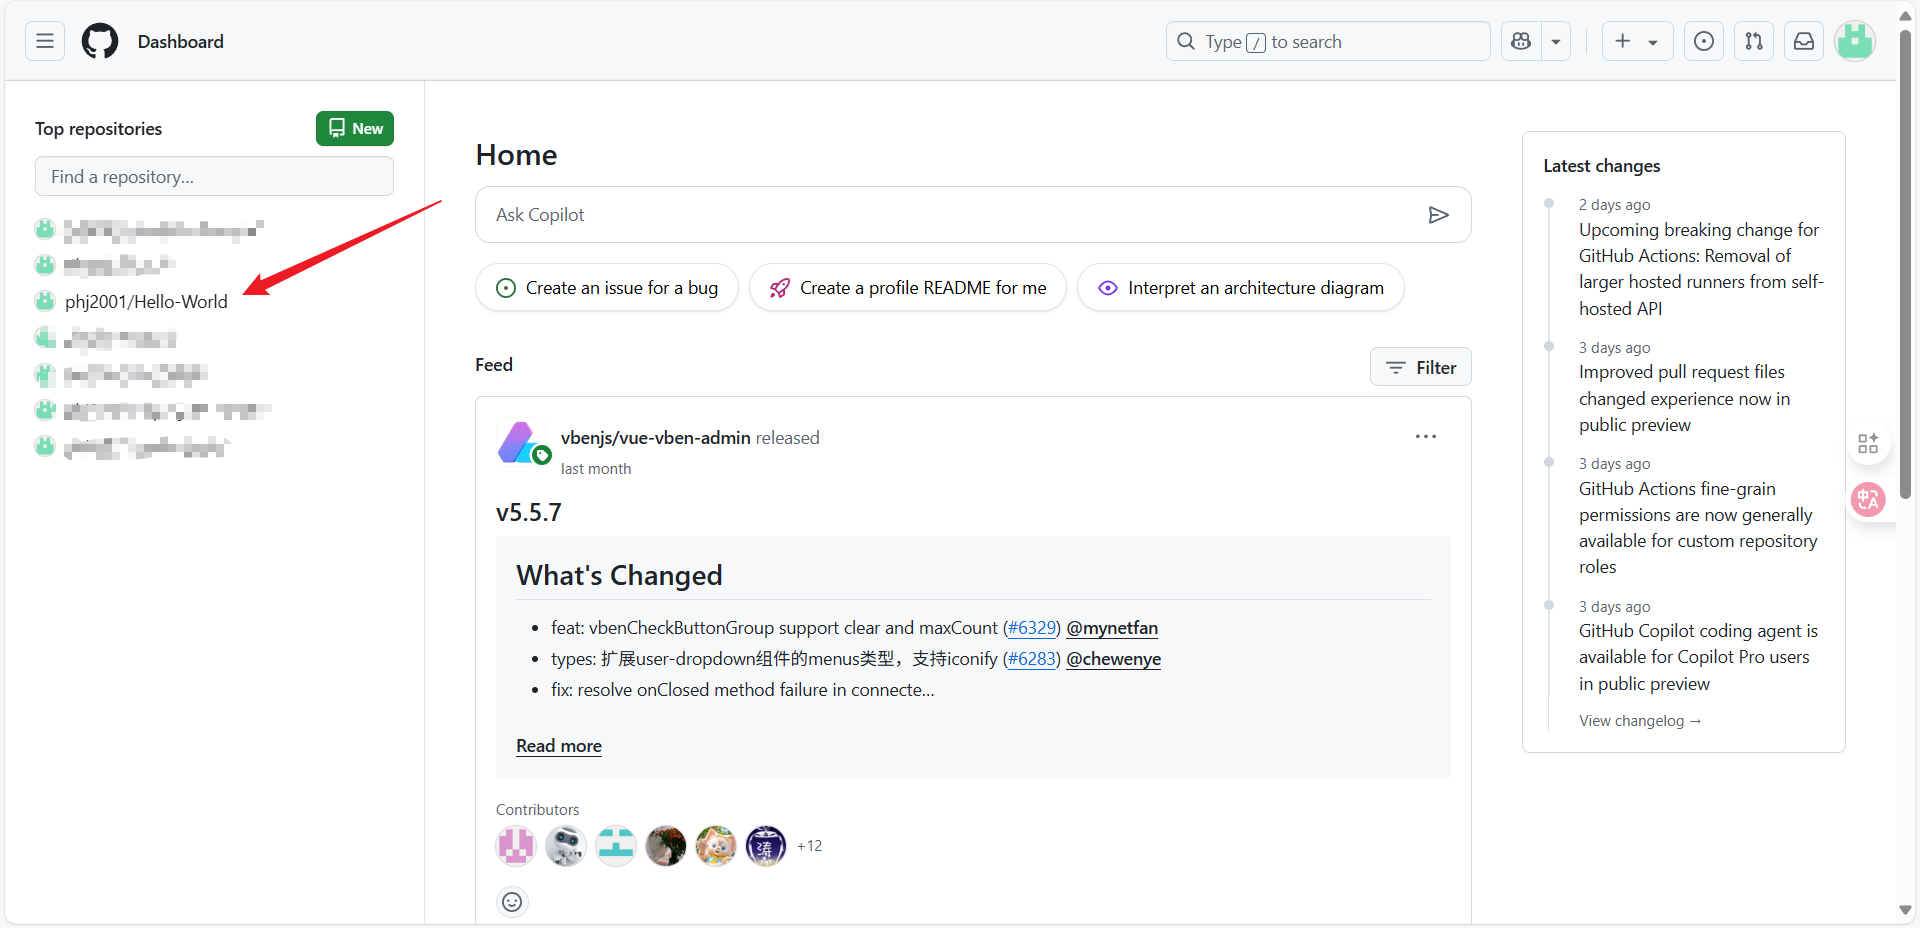The image size is (1920, 928).
Task: Open the navigation hamburger menu
Action: (43, 41)
